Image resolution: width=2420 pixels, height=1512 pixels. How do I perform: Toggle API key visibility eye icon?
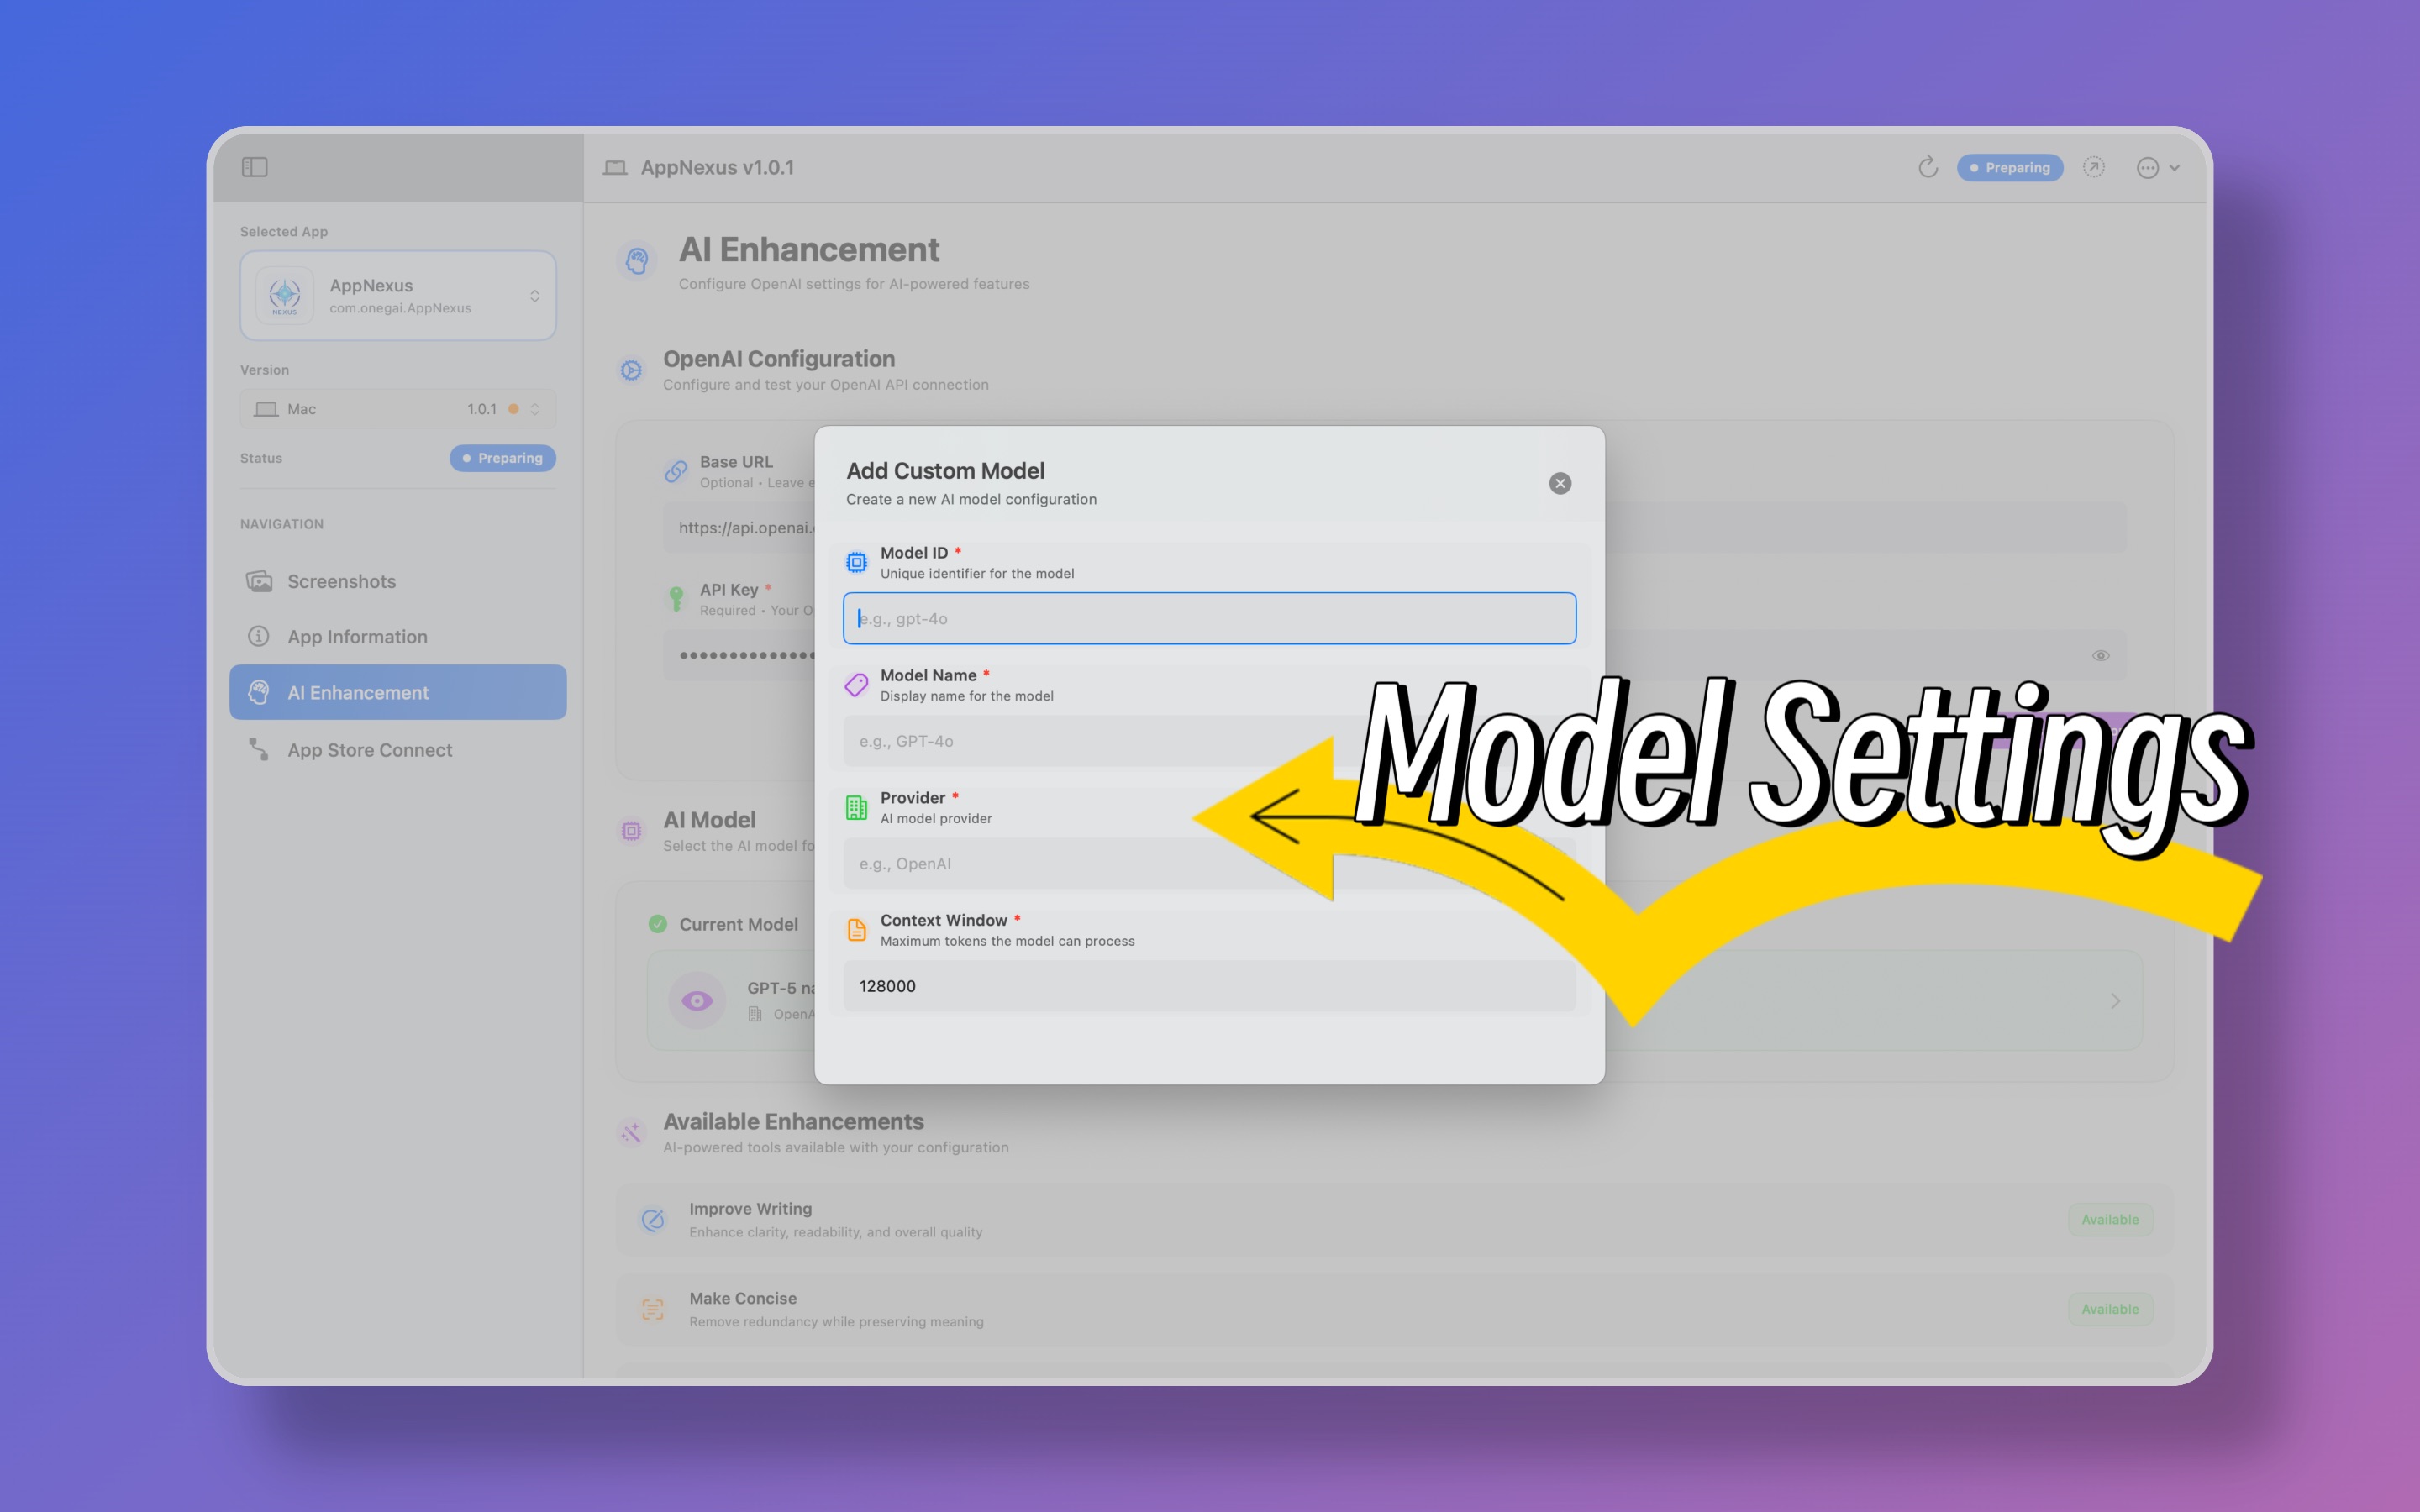(x=2100, y=656)
